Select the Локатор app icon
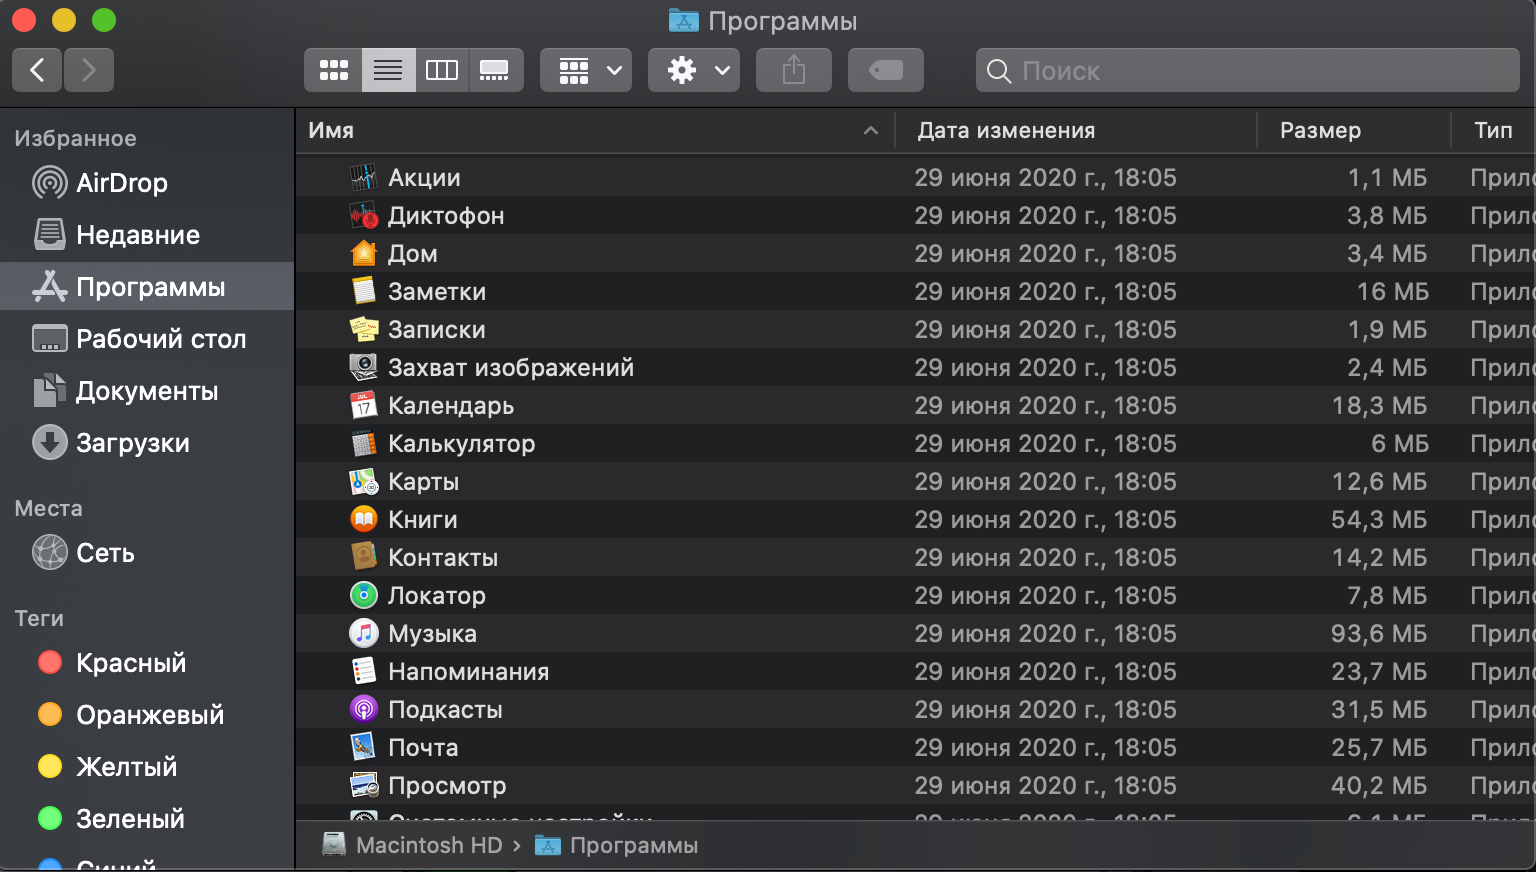This screenshot has width=1536, height=872. (x=363, y=596)
